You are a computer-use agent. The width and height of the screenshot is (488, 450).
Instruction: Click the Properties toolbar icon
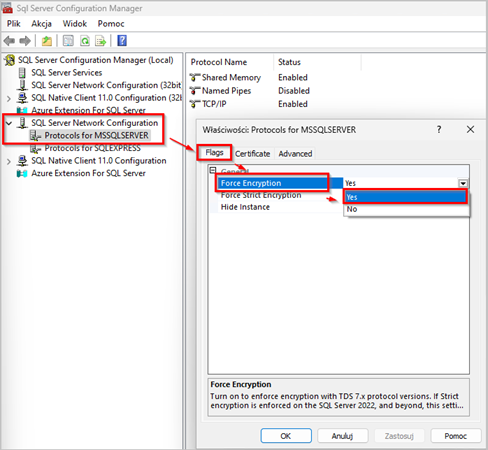pos(68,41)
